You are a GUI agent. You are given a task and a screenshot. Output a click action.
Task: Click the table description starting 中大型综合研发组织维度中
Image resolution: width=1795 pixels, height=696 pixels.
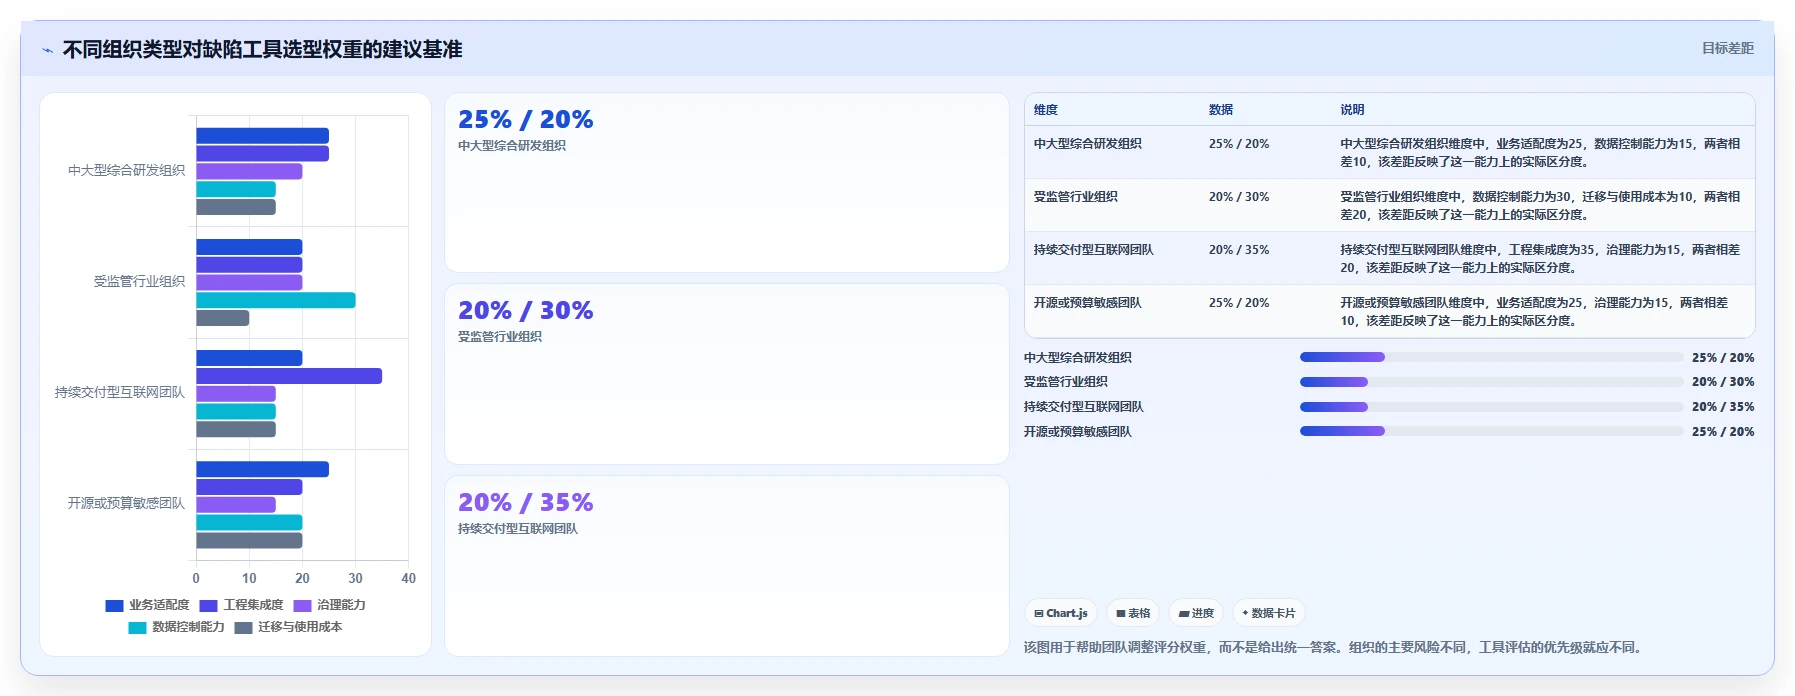pyautogui.click(x=1540, y=152)
